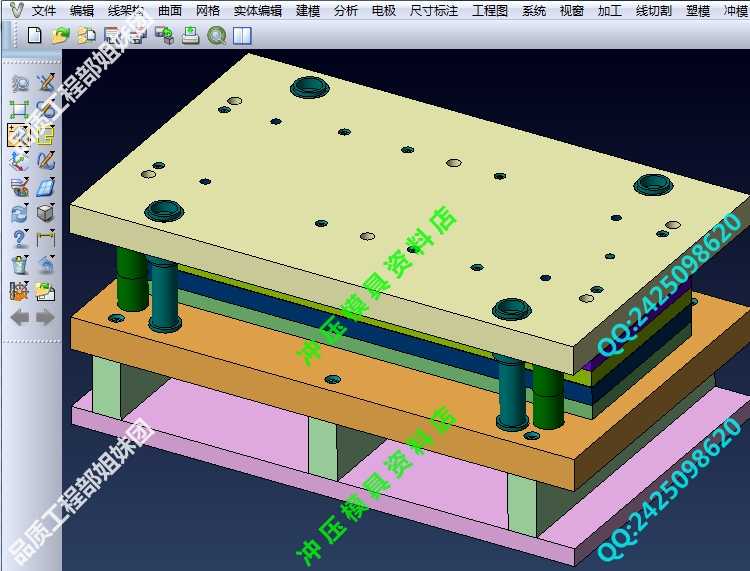Click the zoom magnifier icon in left toolbar
This screenshot has width=750, height=571.
(x=20, y=84)
